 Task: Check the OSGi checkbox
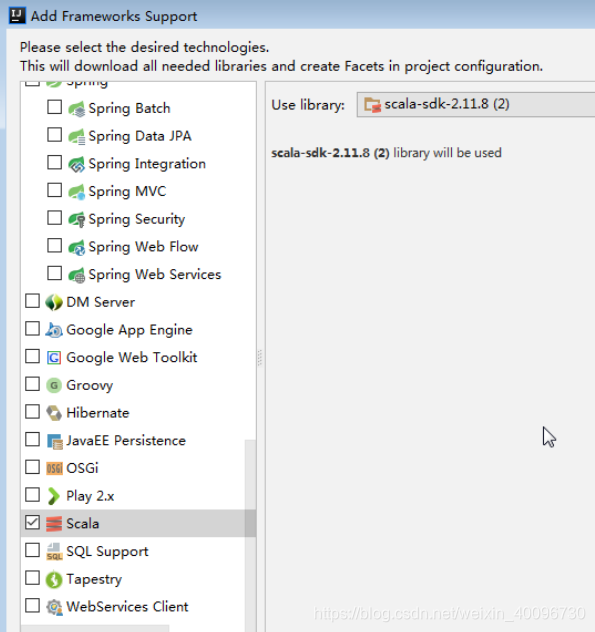point(32,467)
